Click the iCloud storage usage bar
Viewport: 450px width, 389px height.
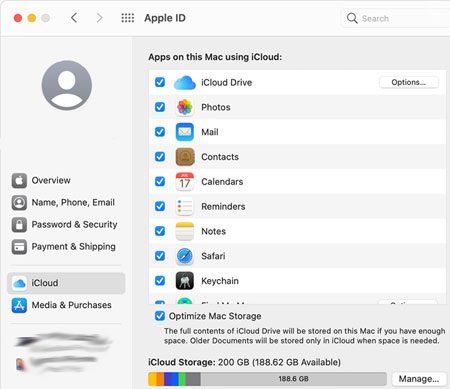(x=267, y=379)
